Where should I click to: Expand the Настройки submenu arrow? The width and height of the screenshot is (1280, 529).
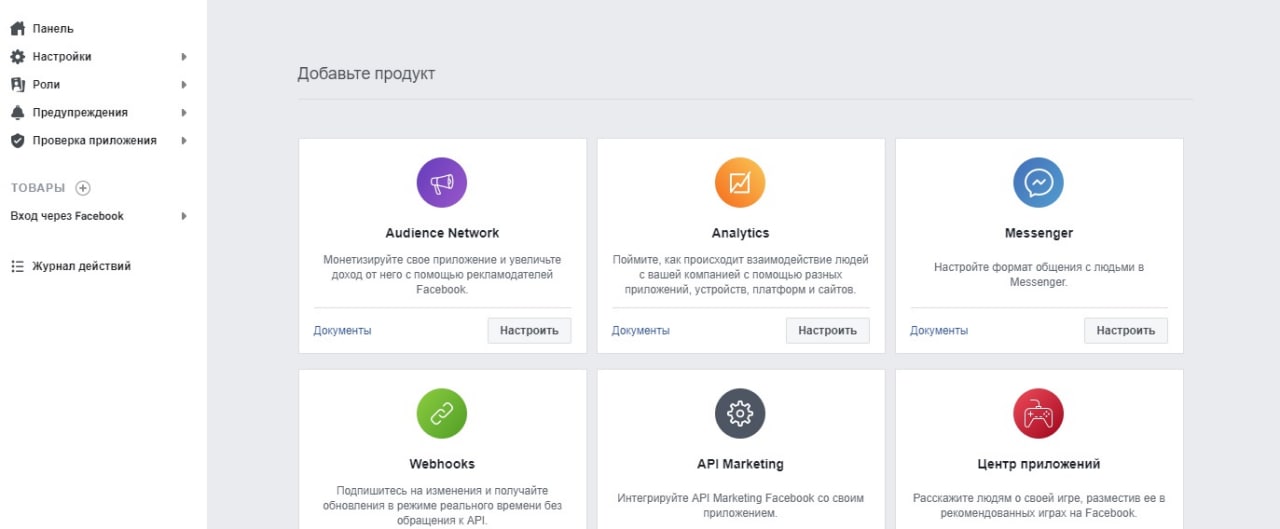tap(184, 57)
